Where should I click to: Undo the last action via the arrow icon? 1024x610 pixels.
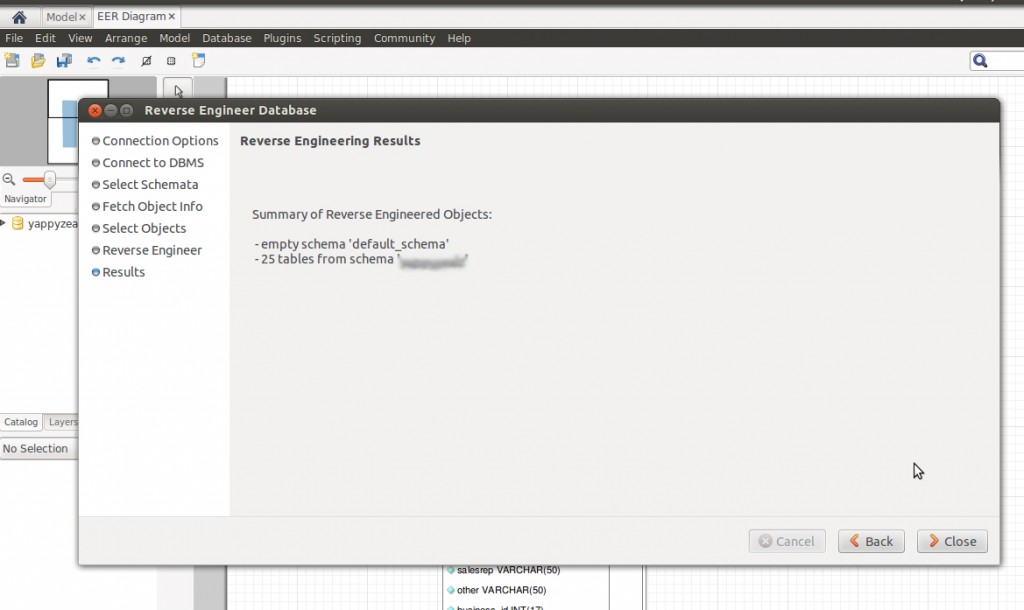point(92,60)
